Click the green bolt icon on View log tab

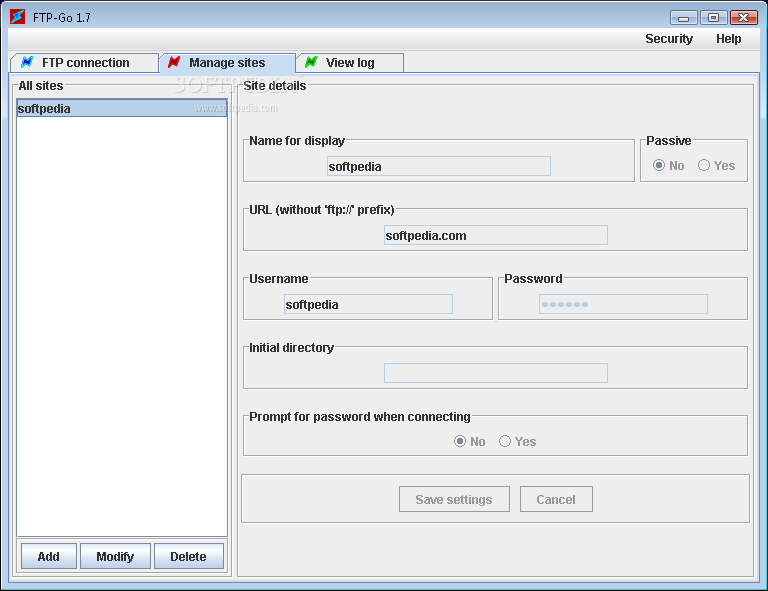tap(311, 62)
